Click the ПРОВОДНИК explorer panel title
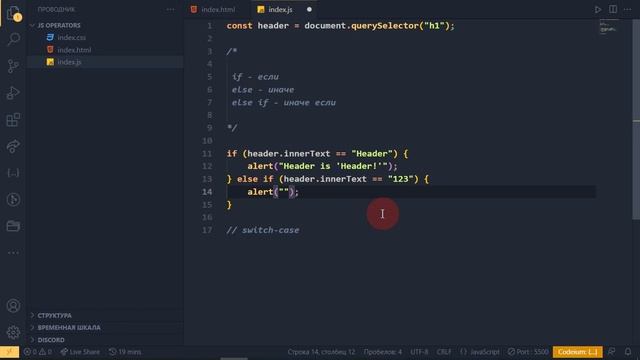 point(56,9)
